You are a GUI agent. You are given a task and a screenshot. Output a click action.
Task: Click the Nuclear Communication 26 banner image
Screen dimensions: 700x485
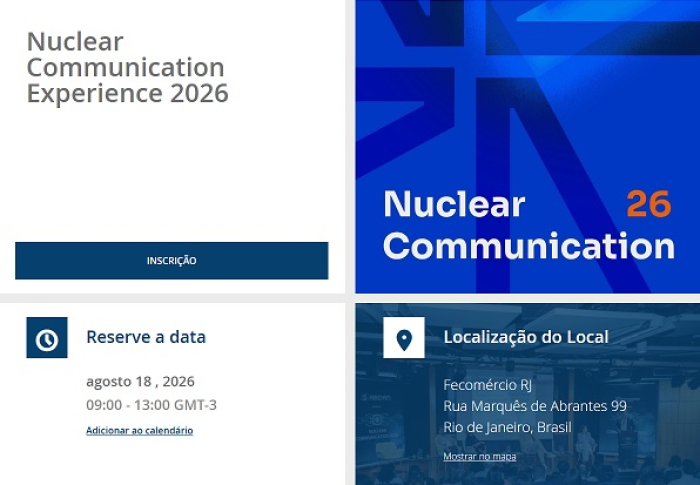pyautogui.click(x=528, y=146)
